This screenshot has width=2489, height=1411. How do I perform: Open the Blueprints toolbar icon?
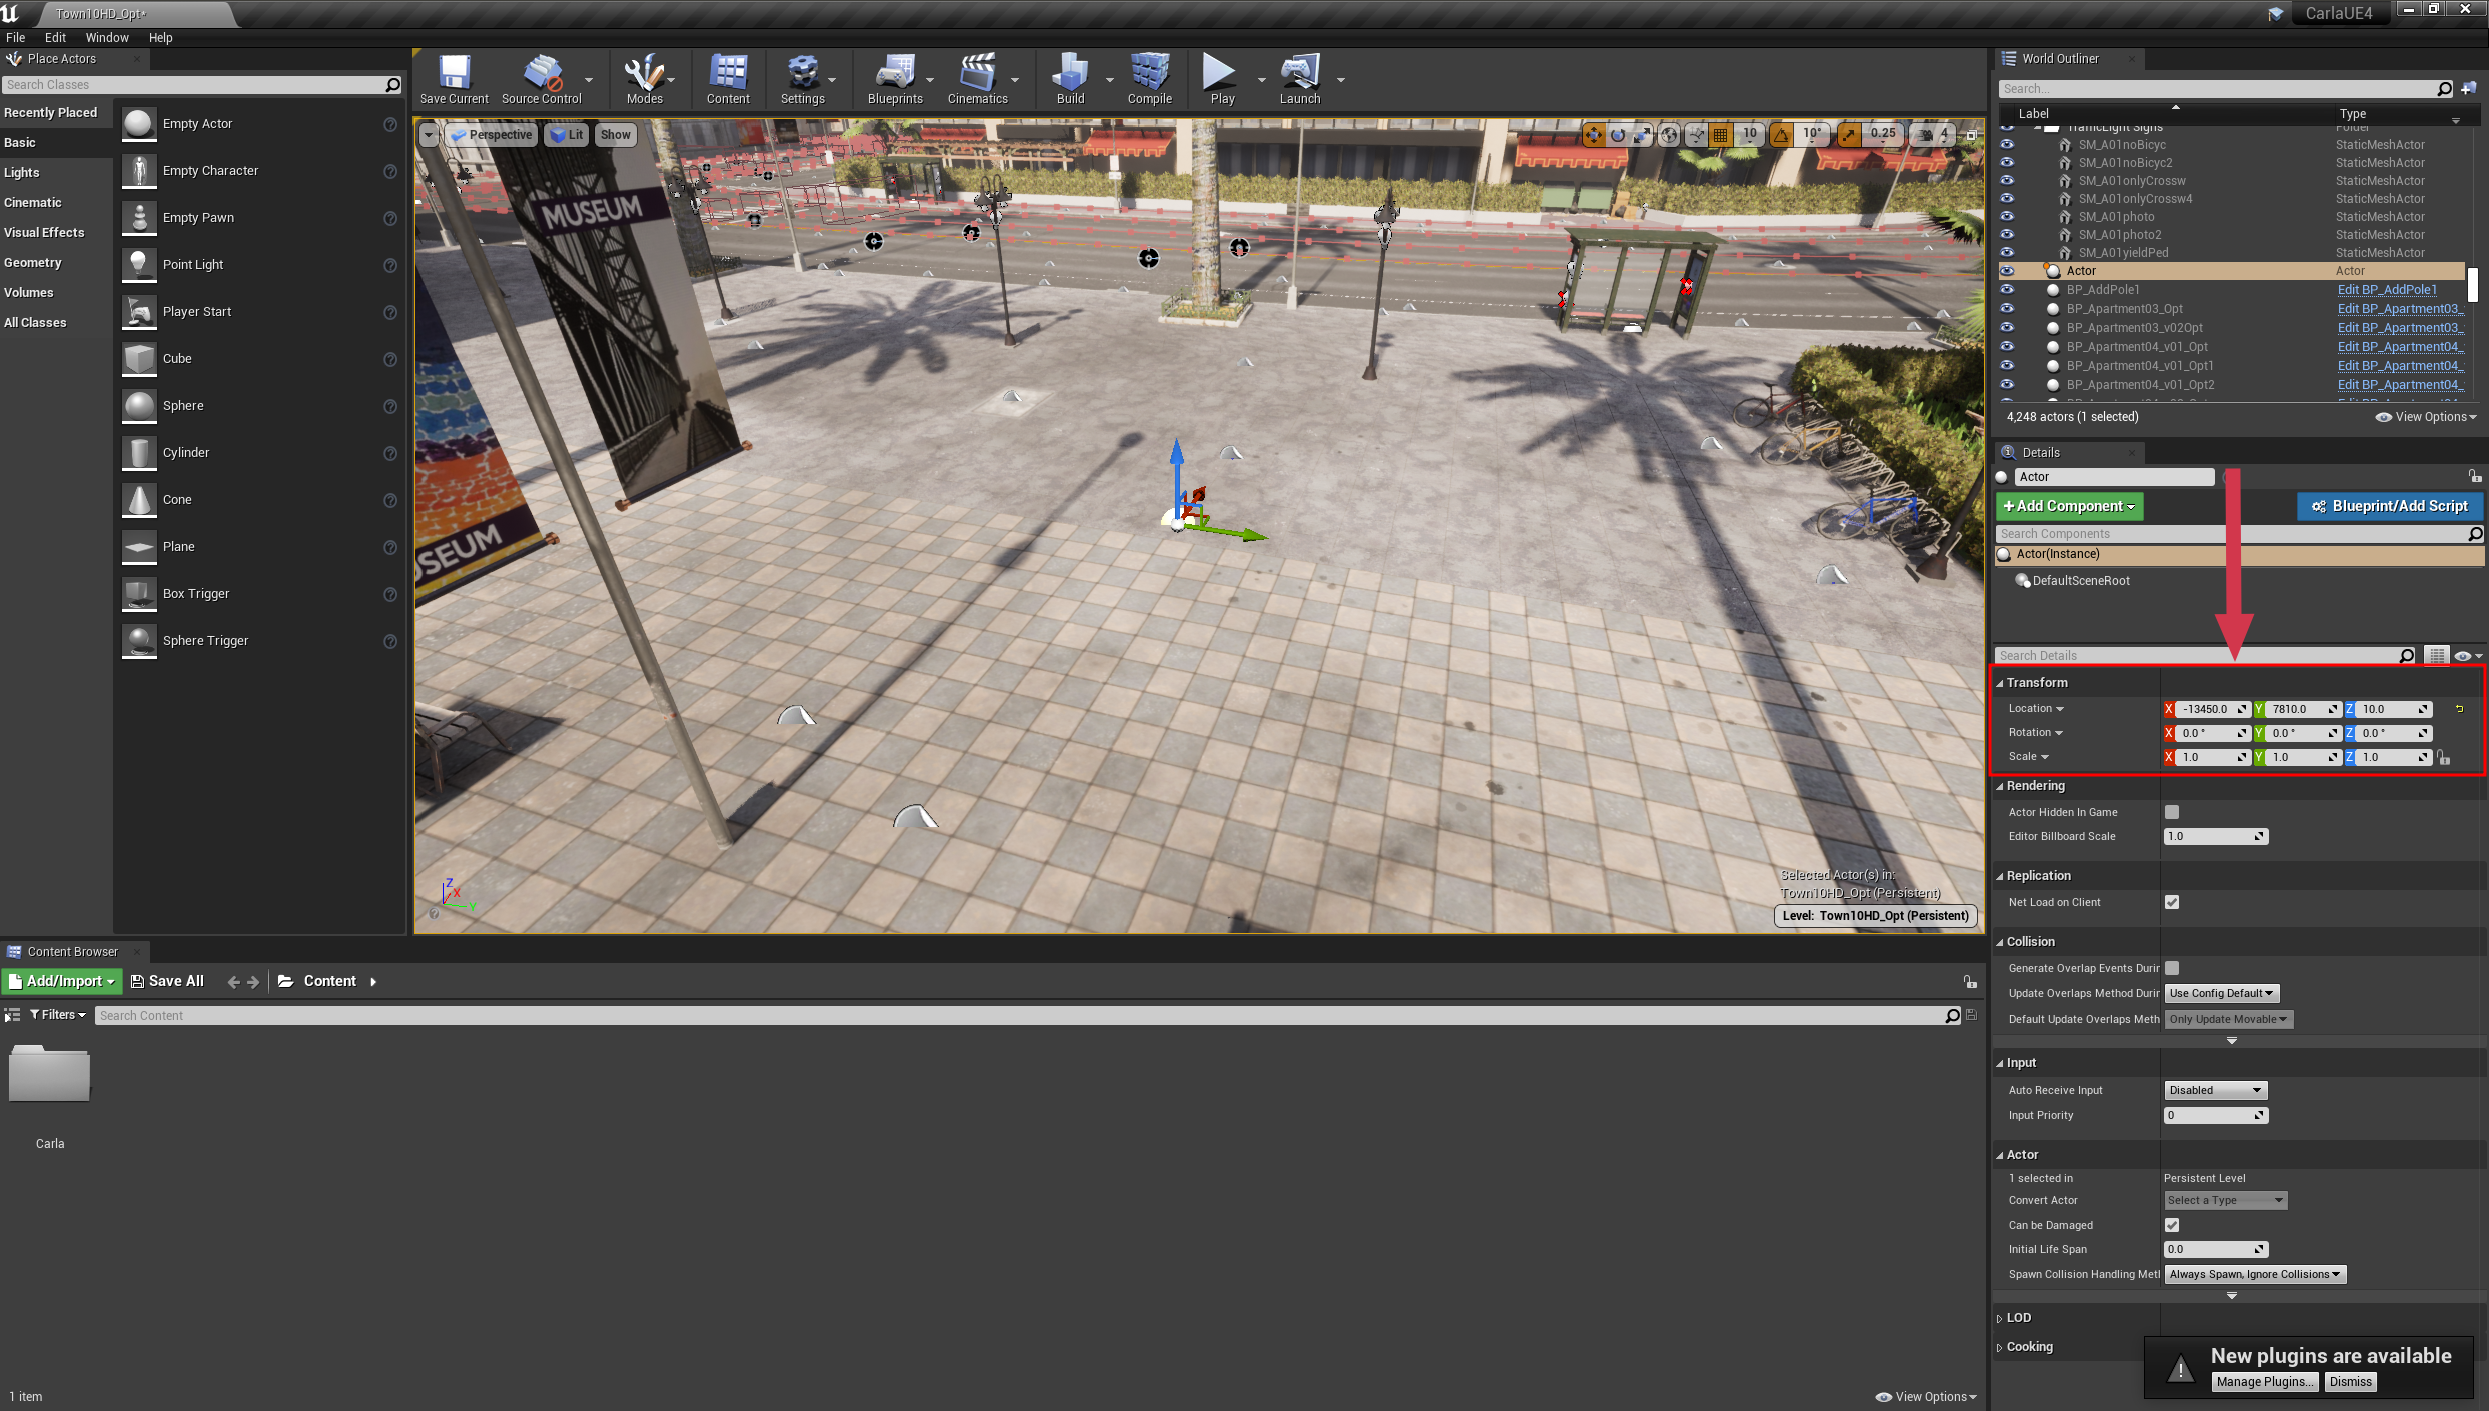tap(895, 74)
